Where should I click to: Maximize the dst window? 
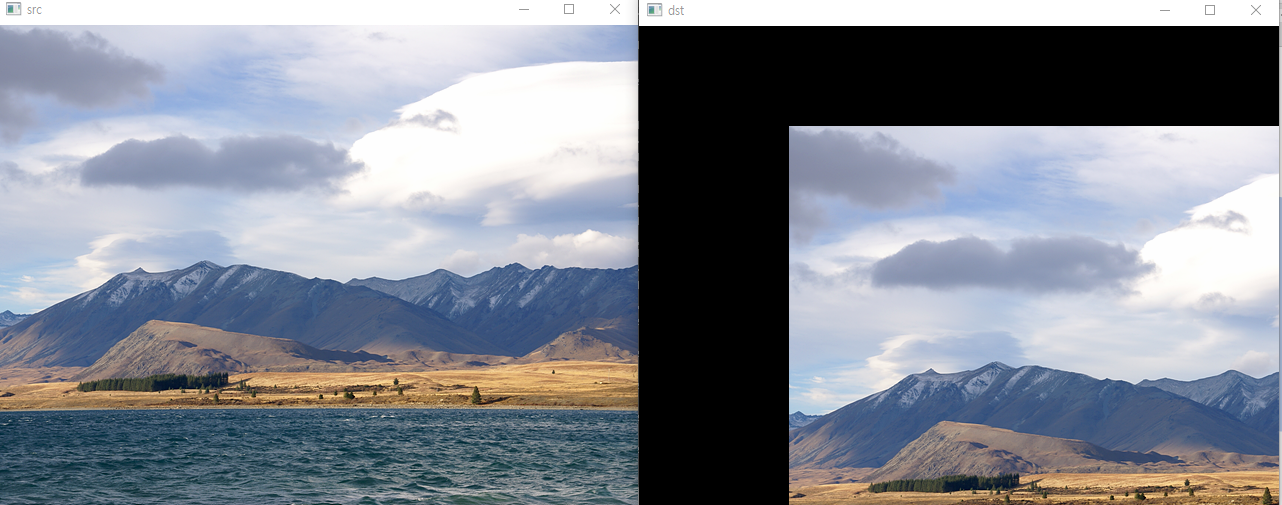(x=1210, y=10)
